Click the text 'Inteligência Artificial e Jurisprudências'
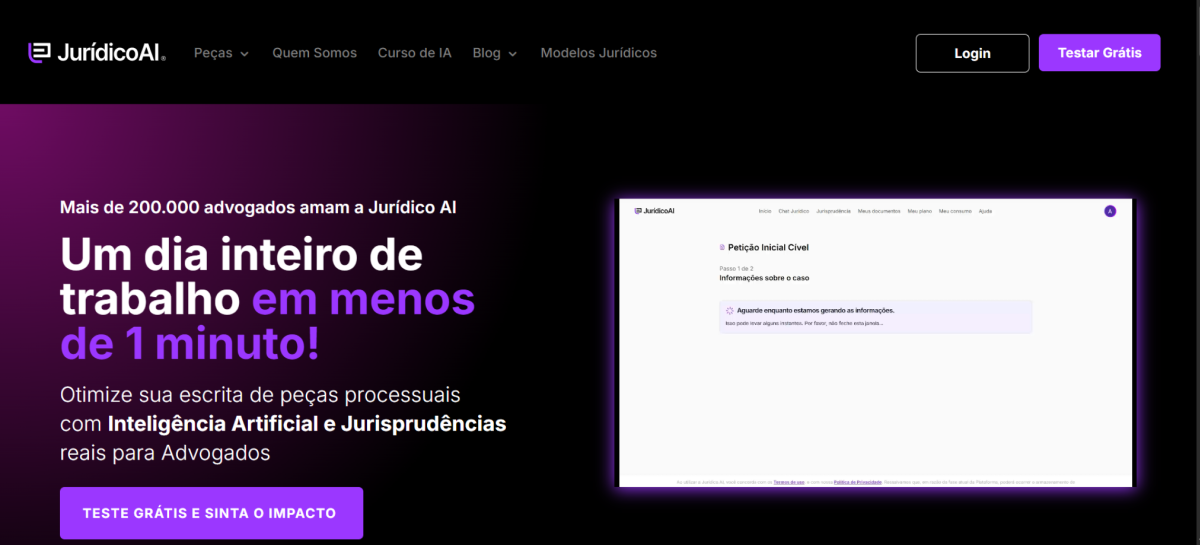 tap(307, 423)
